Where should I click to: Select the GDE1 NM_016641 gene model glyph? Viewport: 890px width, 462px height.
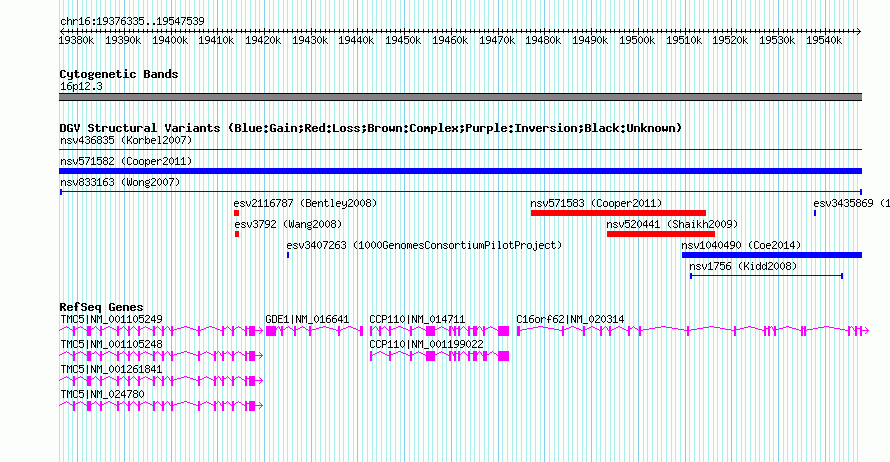click(314, 331)
